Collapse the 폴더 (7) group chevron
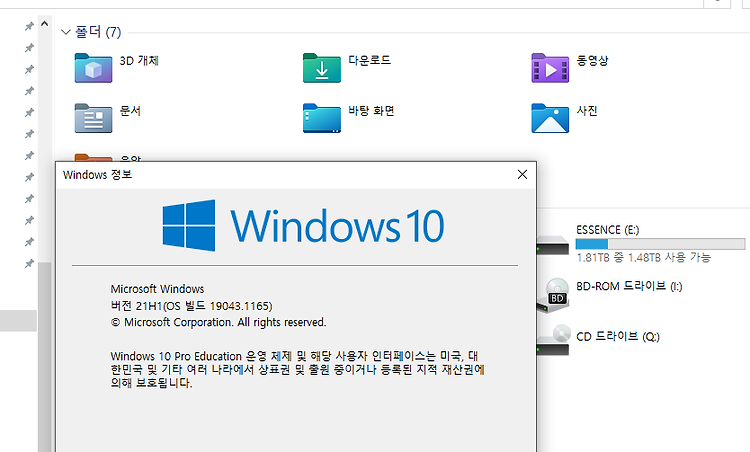Screen dimensions: 750x452 66,32
